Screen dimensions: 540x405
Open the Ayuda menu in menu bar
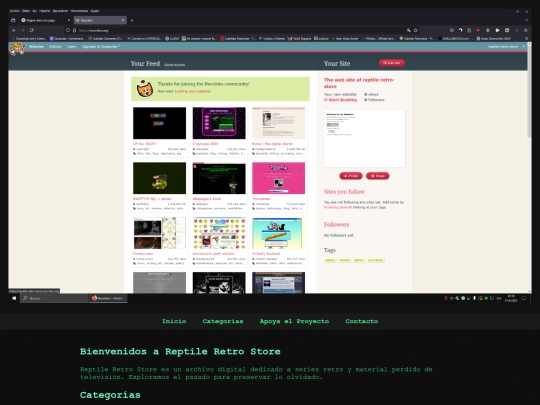[95, 11]
